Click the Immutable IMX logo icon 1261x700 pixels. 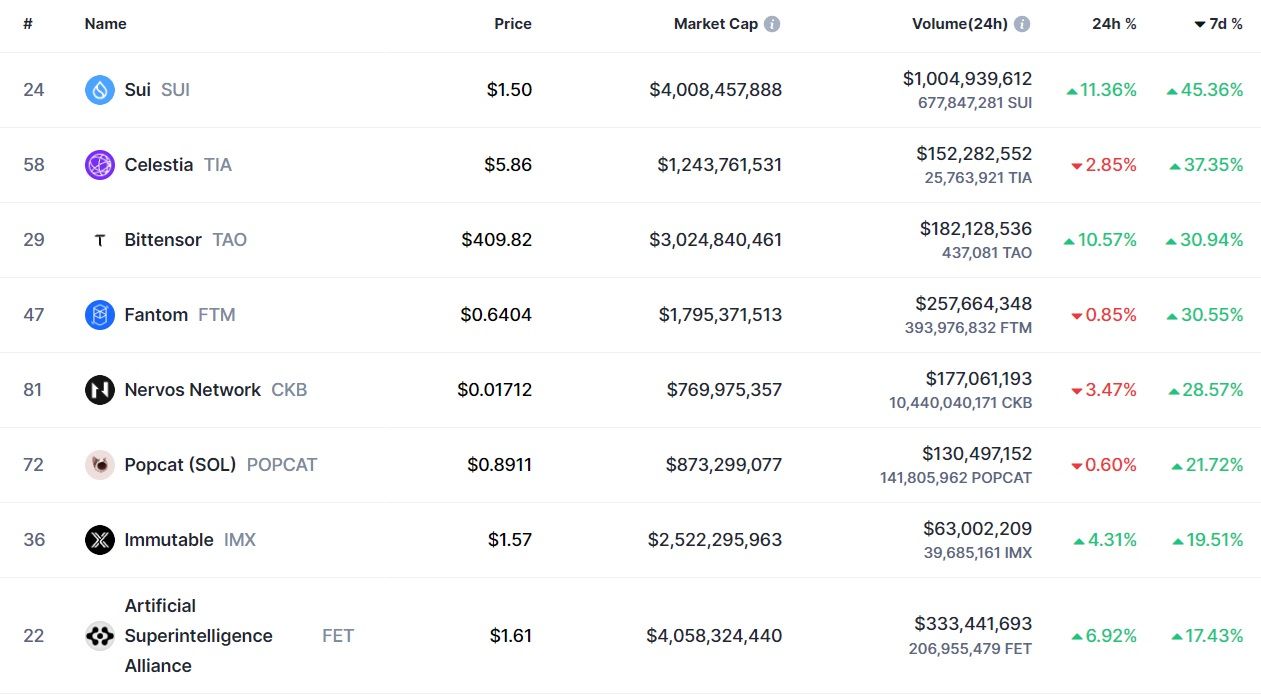point(100,540)
